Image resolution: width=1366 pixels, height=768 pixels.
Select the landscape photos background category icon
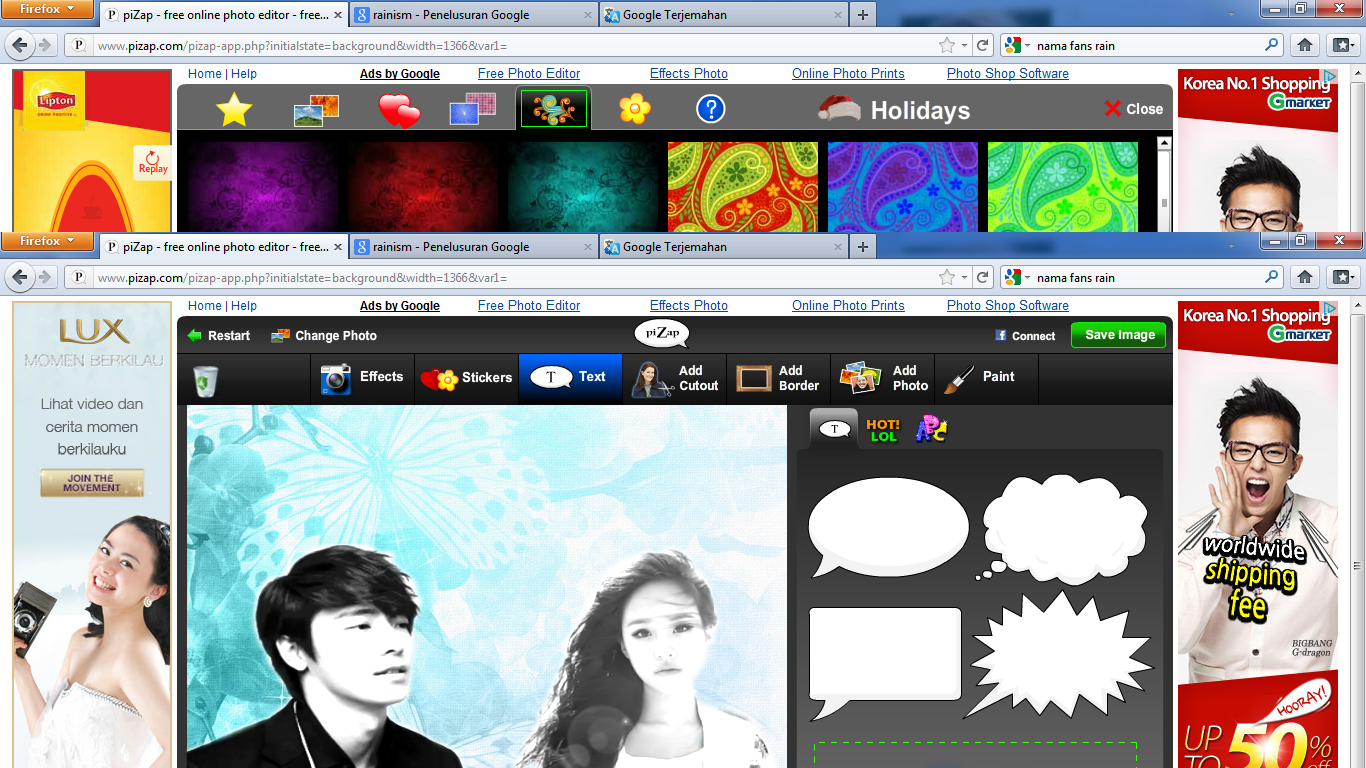click(x=316, y=109)
